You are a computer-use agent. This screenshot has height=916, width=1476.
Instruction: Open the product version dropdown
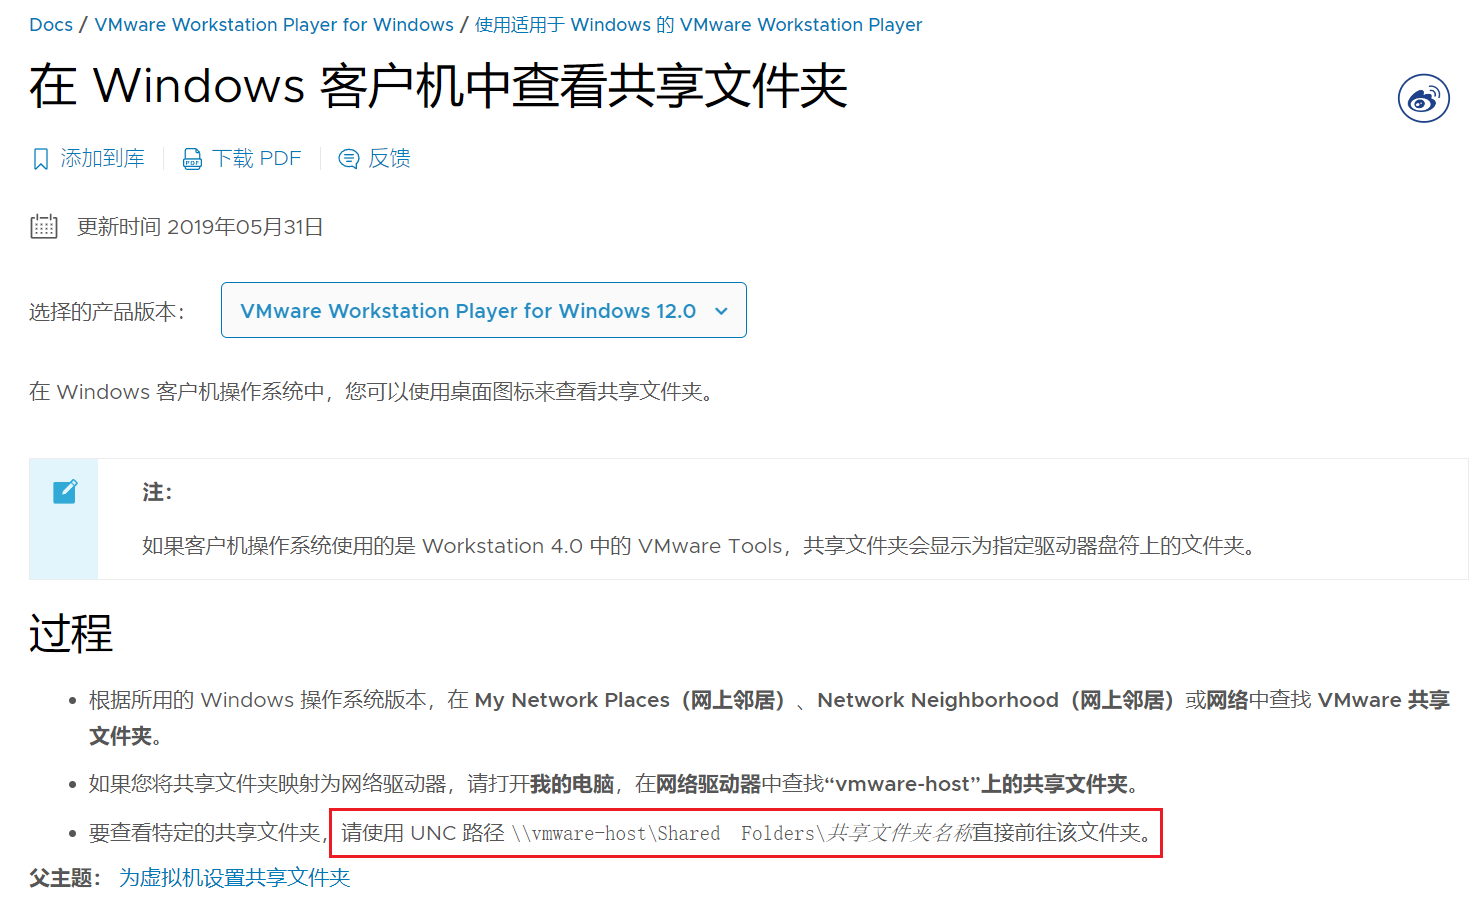483,310
